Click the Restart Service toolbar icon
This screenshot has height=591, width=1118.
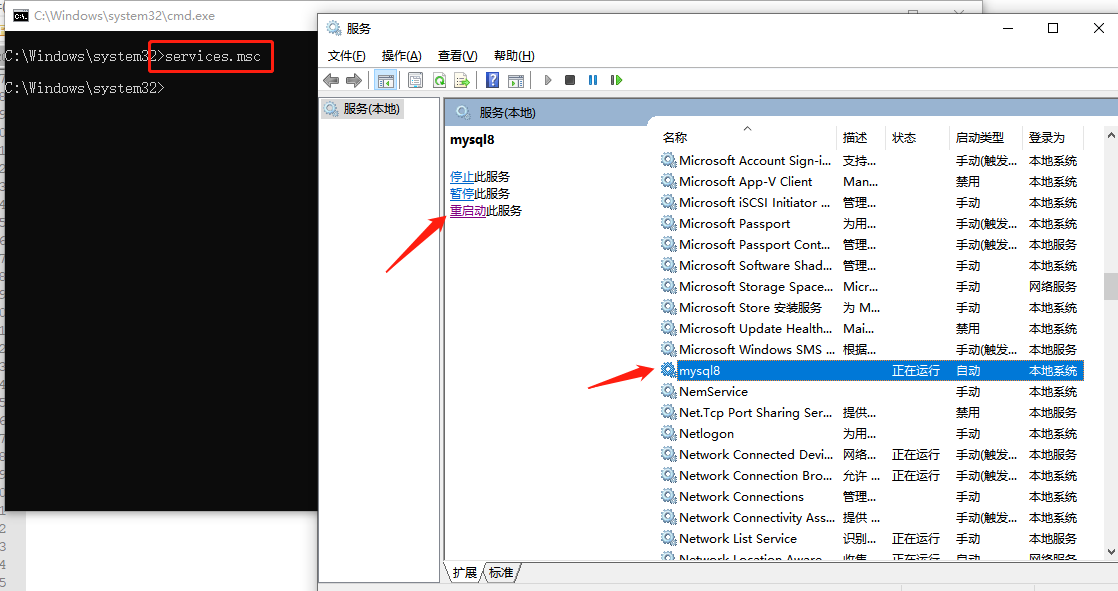point(616,81)
